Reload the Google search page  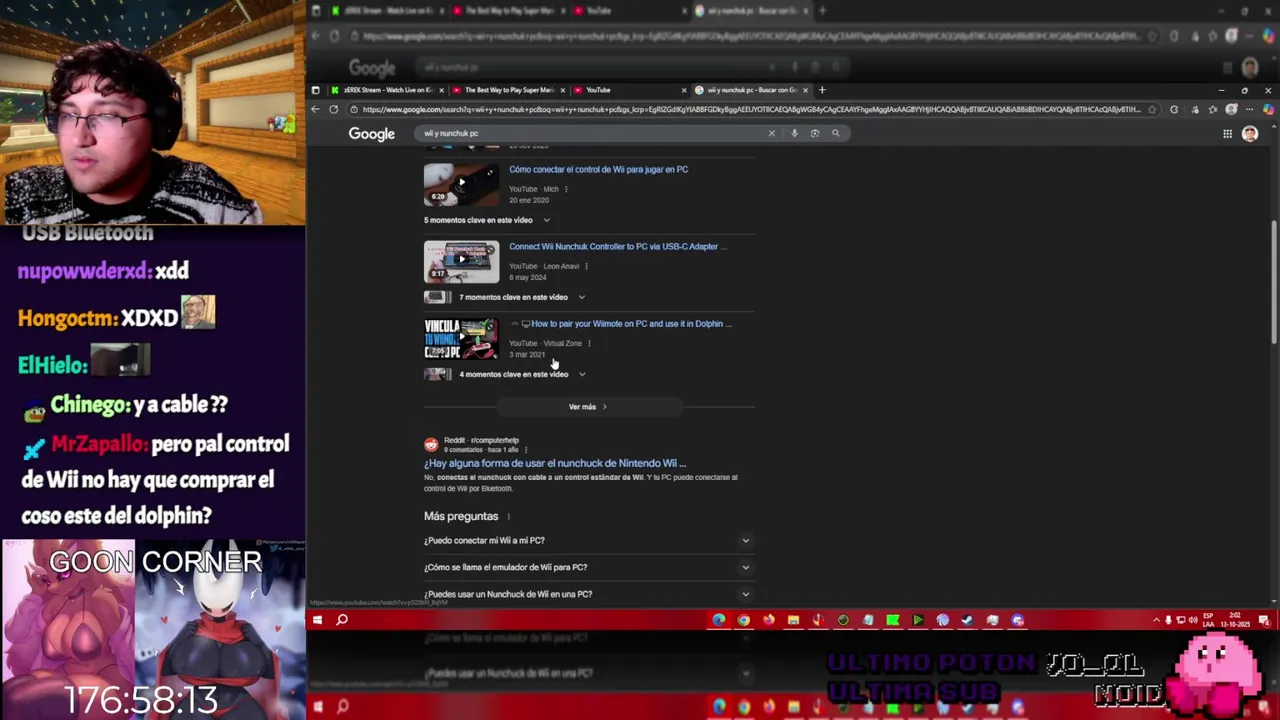tap(334, 110)
